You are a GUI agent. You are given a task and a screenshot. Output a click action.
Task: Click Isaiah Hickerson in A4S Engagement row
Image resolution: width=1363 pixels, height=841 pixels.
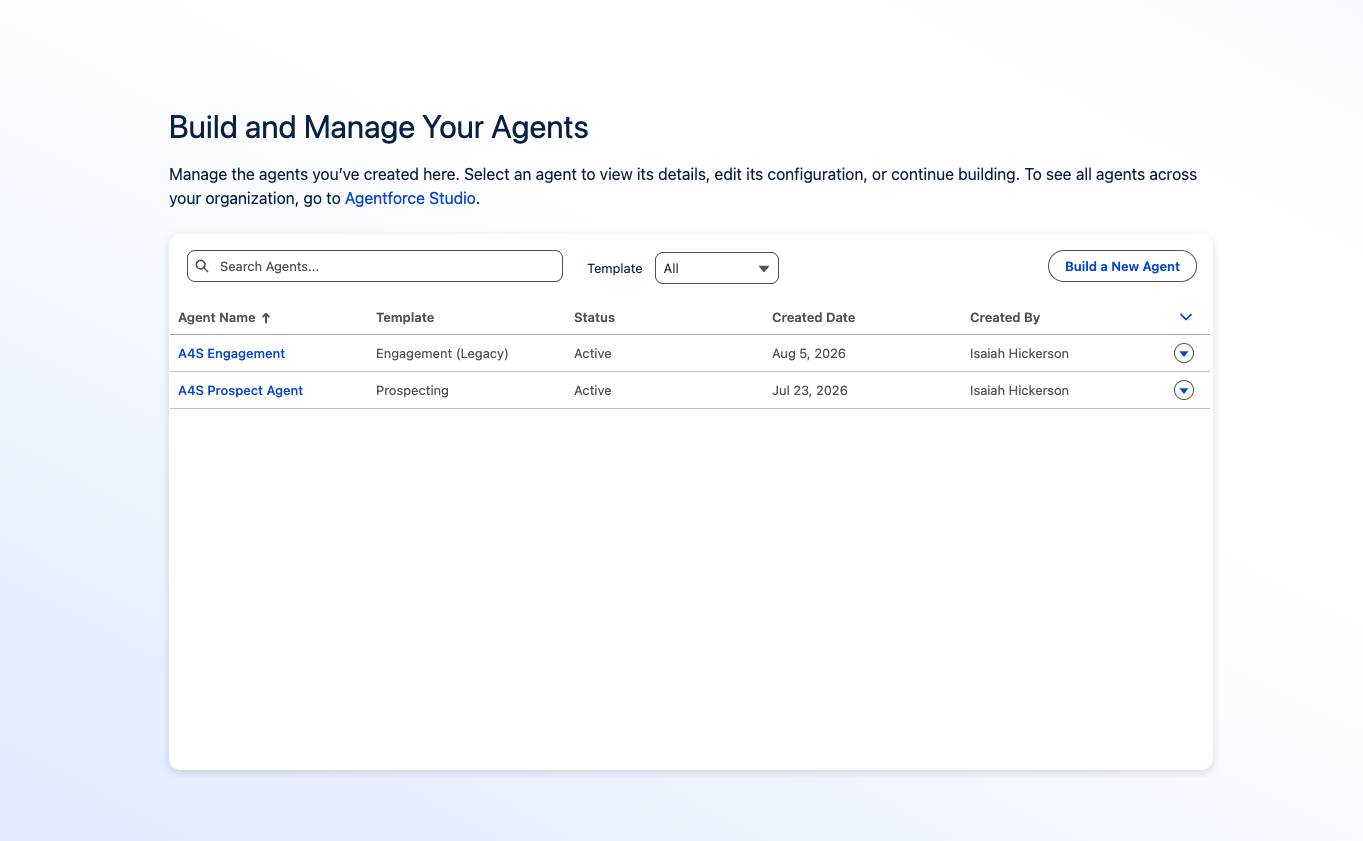point(1019,353)
